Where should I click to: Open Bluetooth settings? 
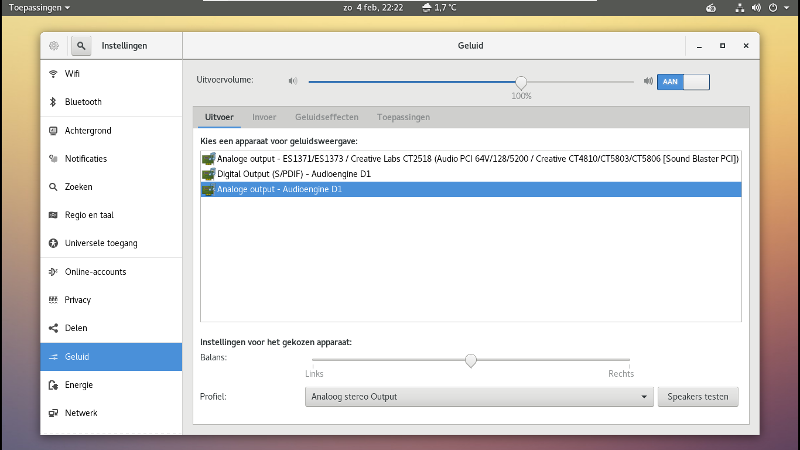[111, 102]
